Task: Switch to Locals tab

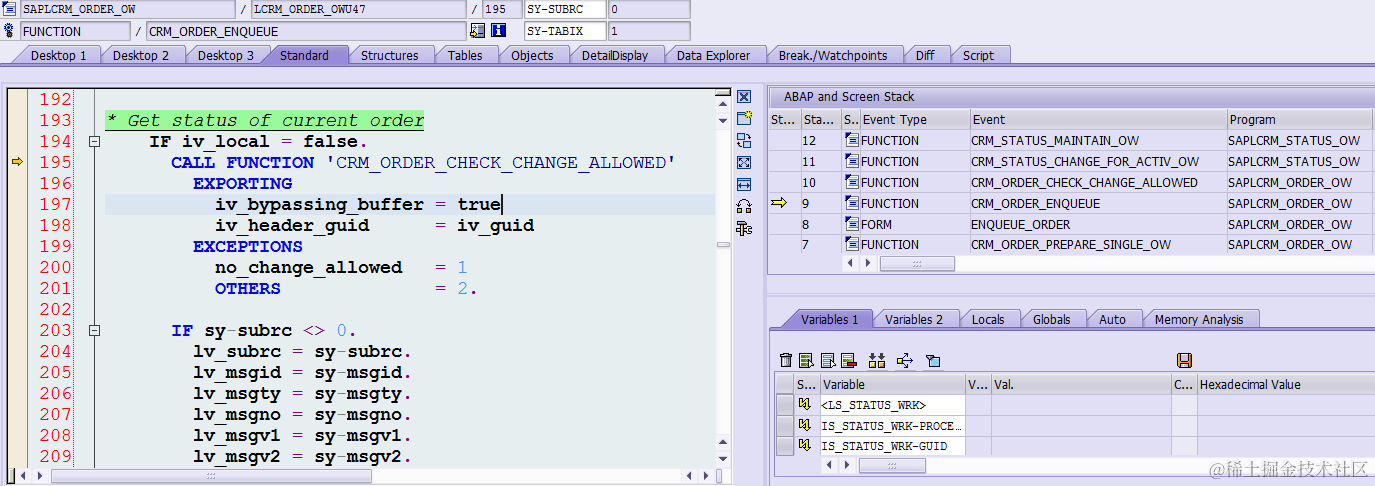Action: coord(988,320)
